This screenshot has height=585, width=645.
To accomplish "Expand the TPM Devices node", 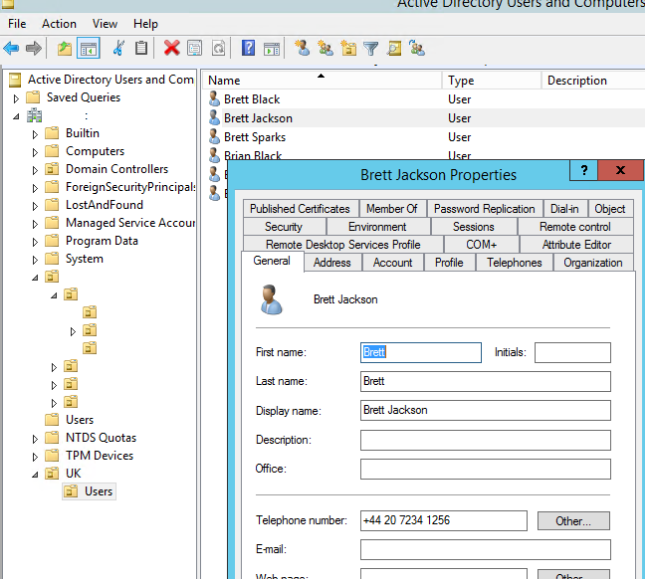I will click(35, 457).
